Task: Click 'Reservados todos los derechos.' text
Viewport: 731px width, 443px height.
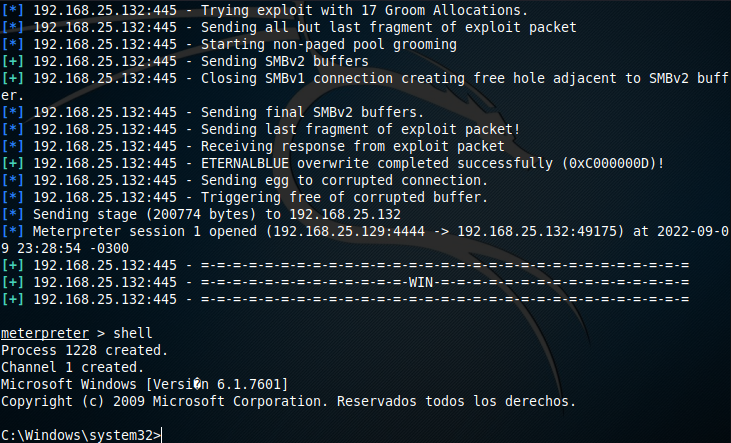Action: 456,401
